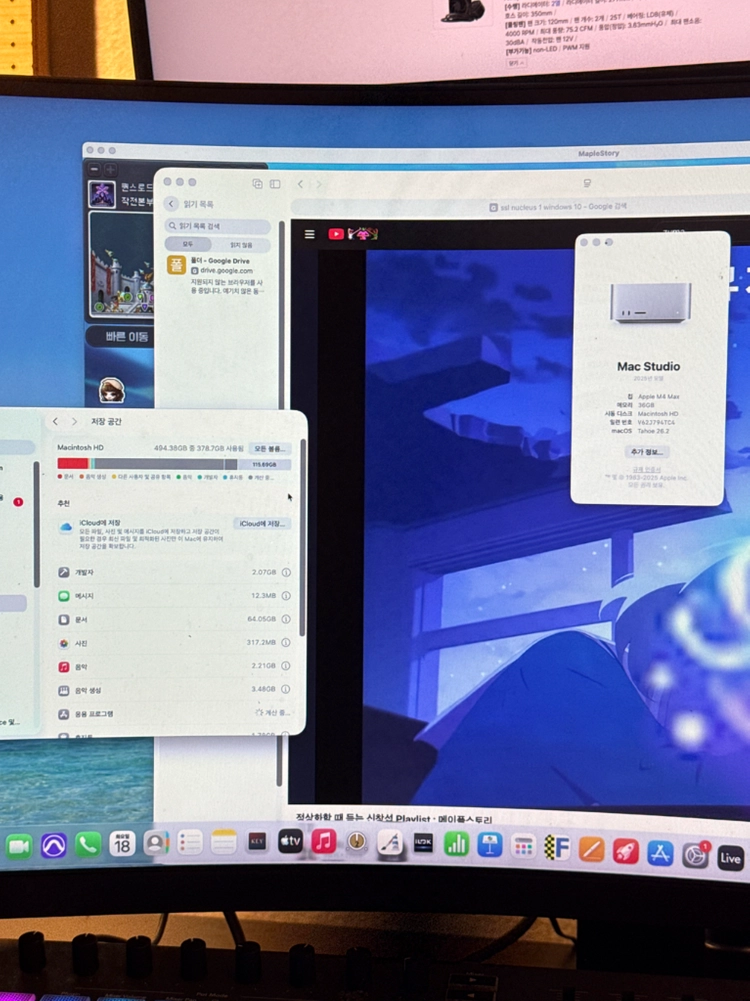Select the 문서 storage category row
This screenshot has height=1001, width=750.
(x=174, y=619)
